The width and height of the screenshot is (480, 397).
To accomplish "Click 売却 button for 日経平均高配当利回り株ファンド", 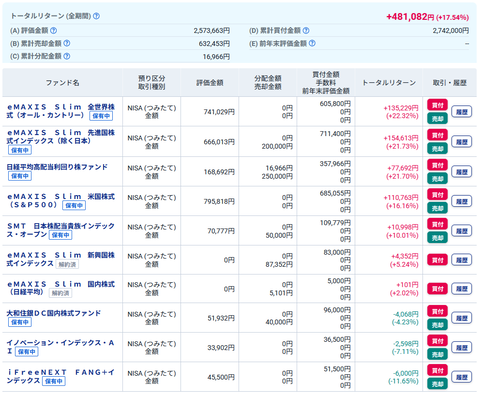I will pyautogui.click(x=437, y=179).
